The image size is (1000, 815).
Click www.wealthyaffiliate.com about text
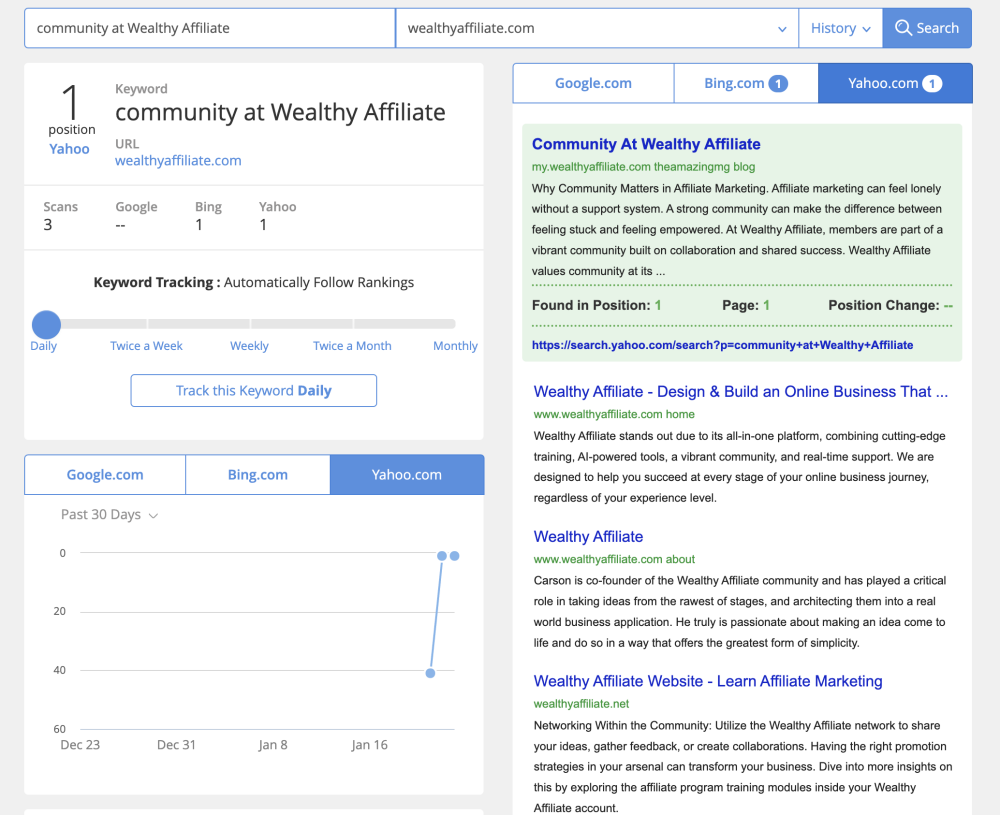click(x=614, y=559)
